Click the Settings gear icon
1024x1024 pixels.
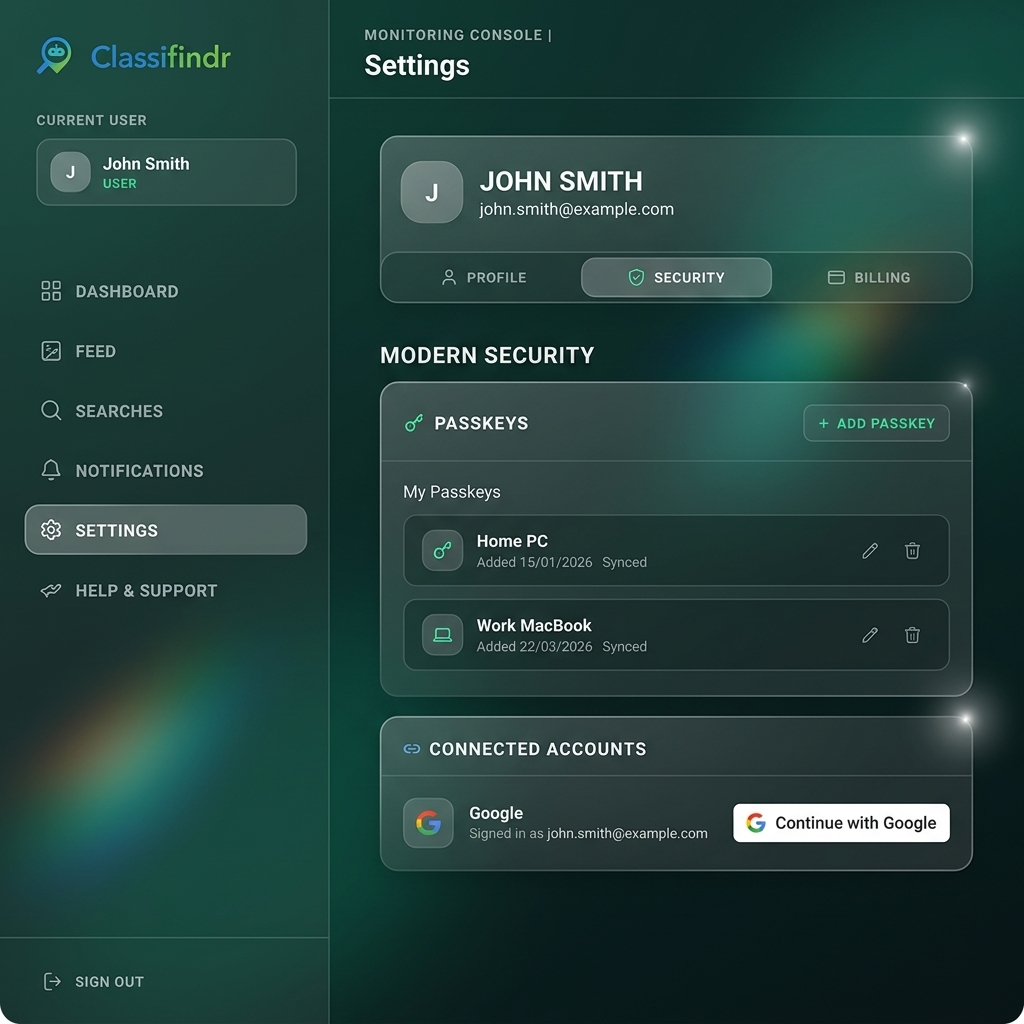click(x=51, y=530)
